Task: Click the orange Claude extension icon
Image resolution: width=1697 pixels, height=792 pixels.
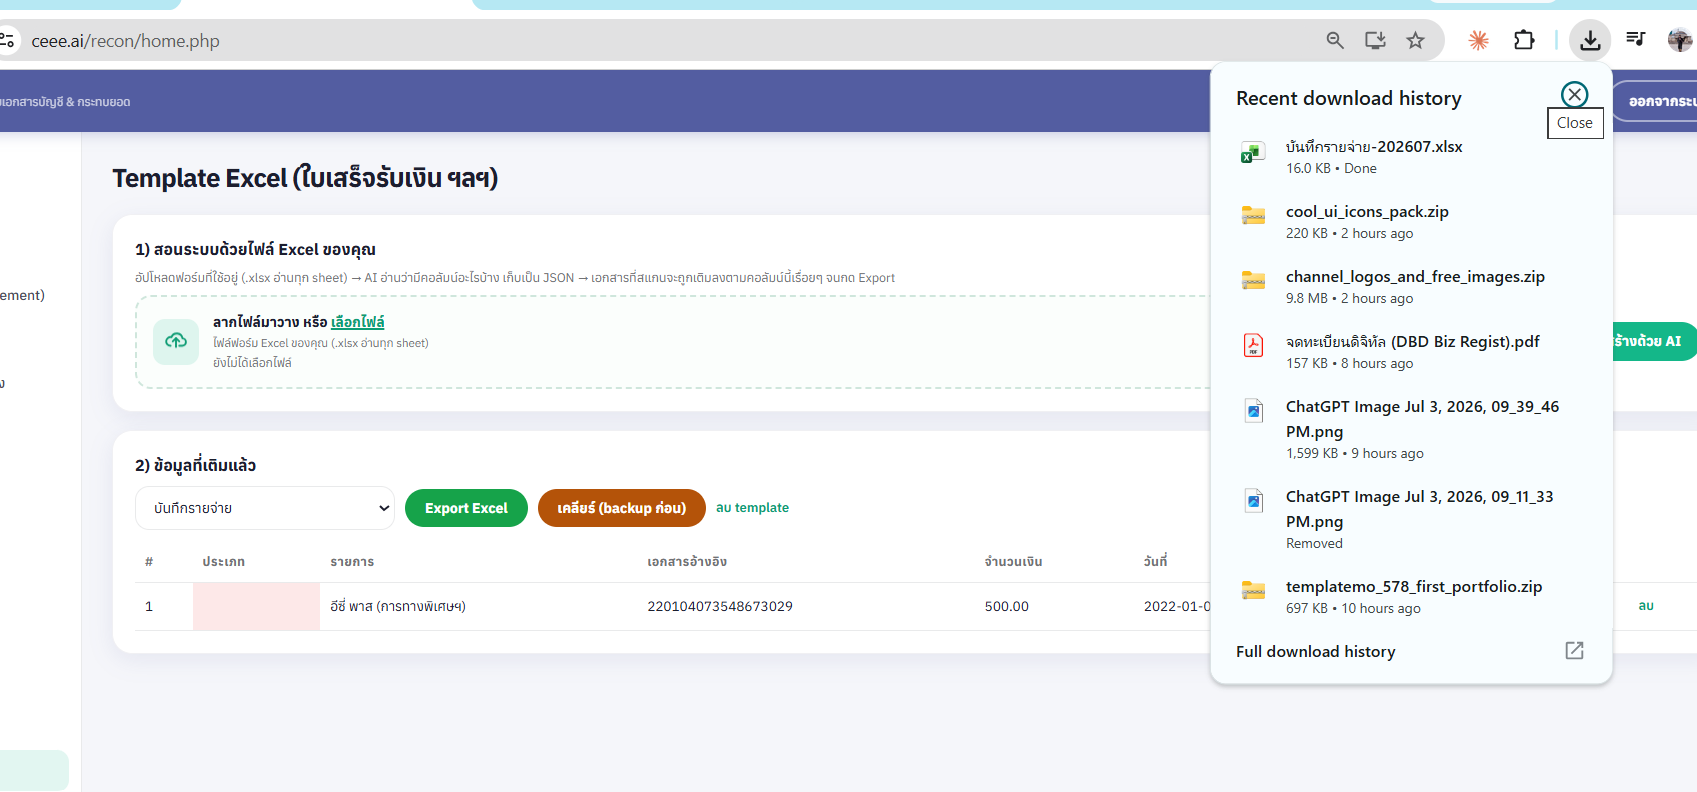Action: coord(1478,40)
